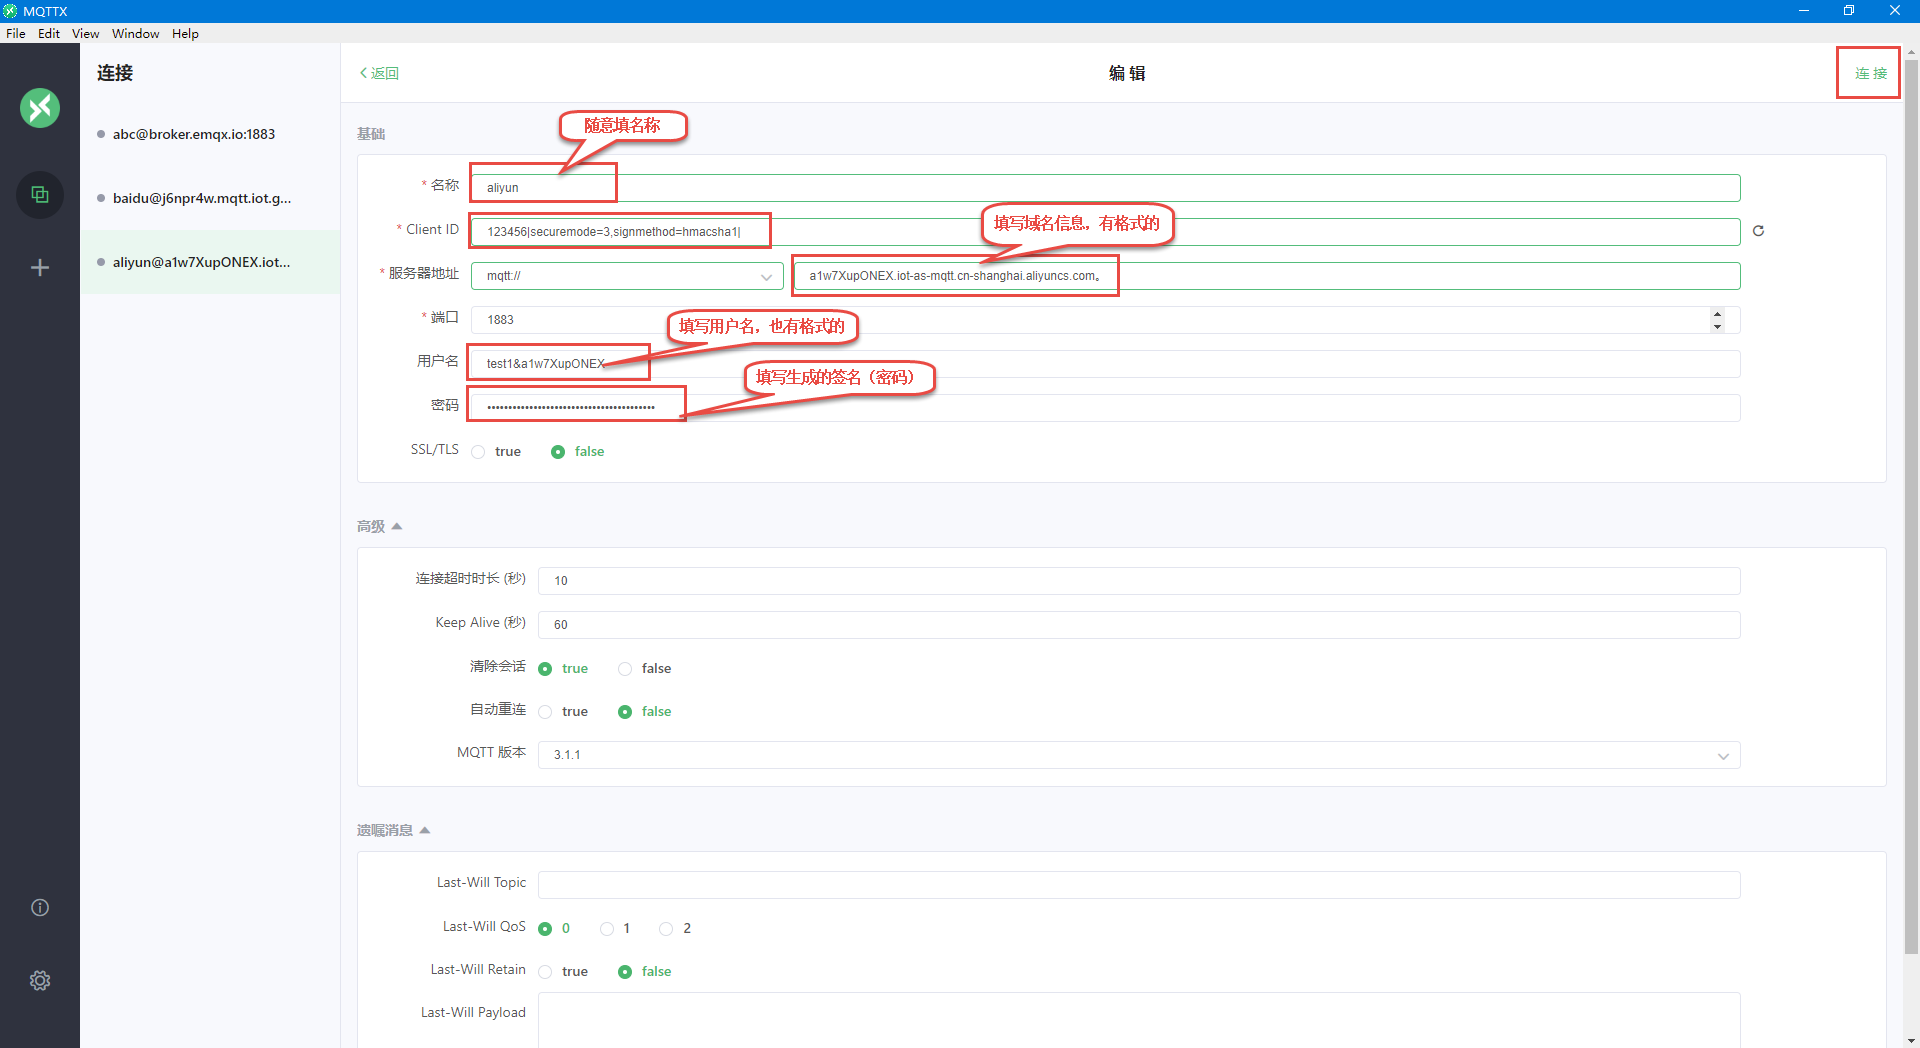Click the vertical scrollbar of the edit form
Viewport: 1920px width, 1048px height.
(x=1911, y=505)
